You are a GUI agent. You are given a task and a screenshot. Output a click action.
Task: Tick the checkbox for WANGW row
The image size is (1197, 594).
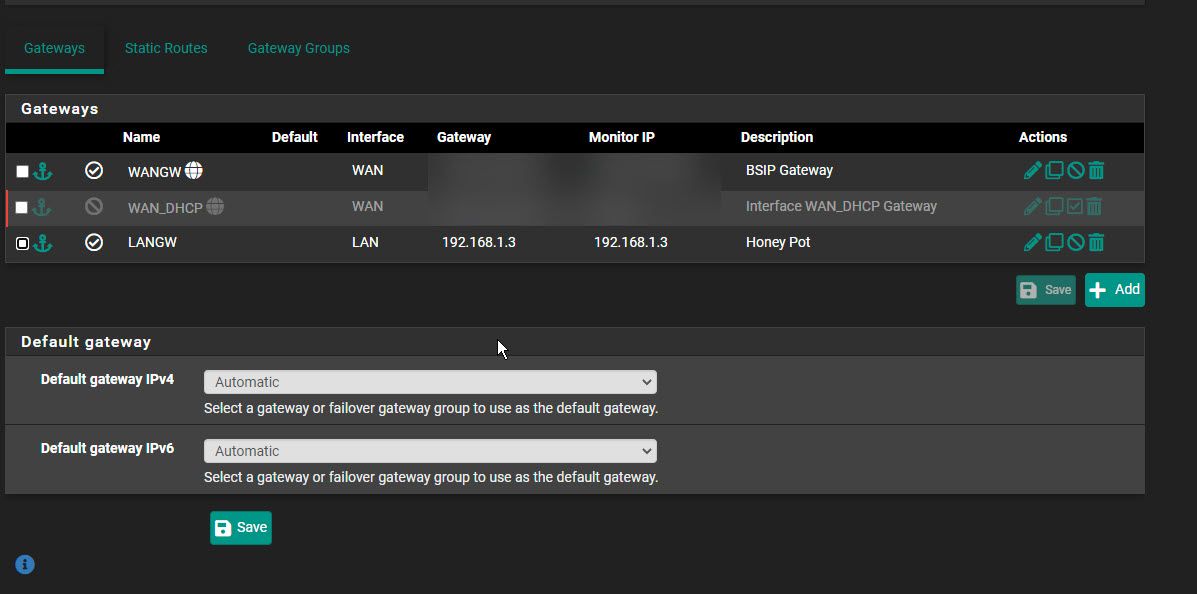[22, 172]
